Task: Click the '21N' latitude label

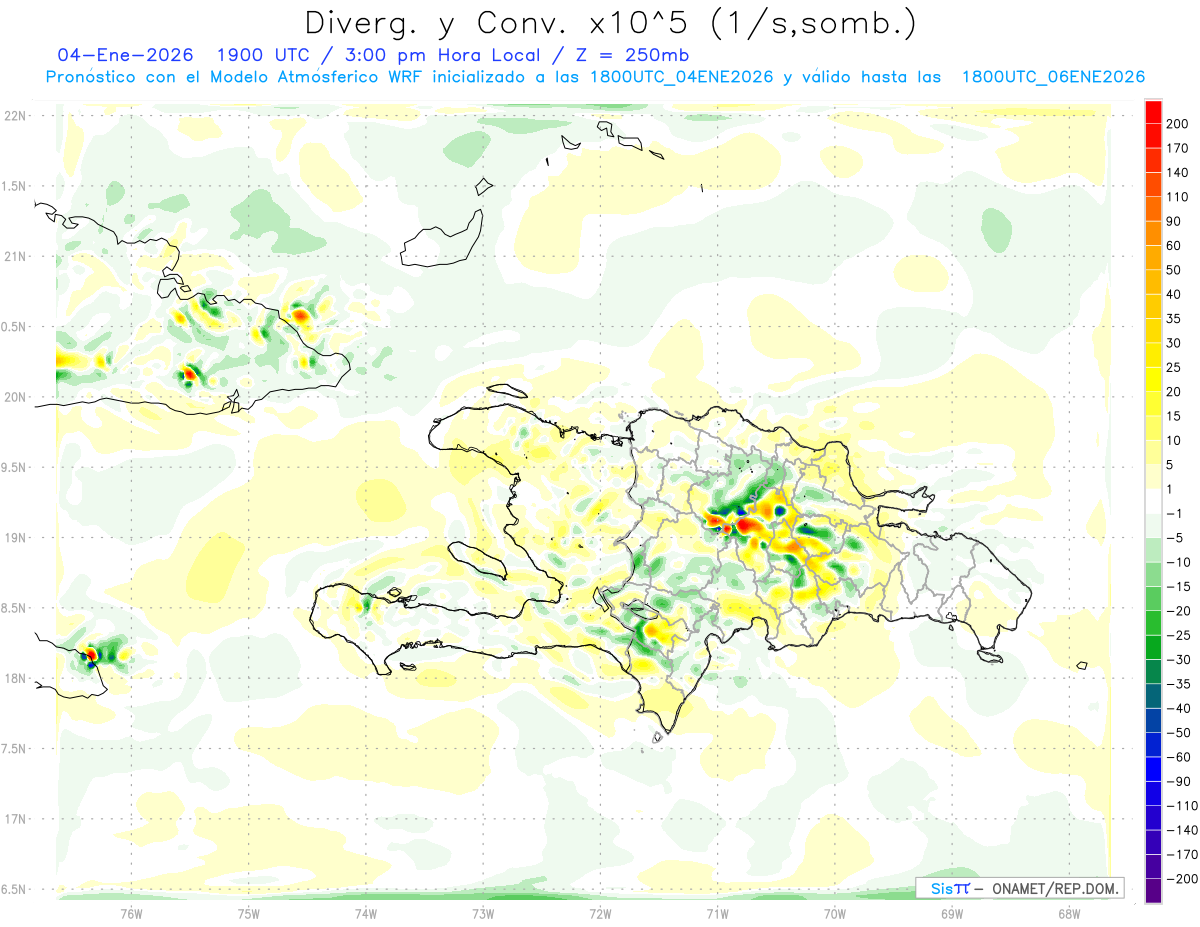Action: click(x=16, y=257)
